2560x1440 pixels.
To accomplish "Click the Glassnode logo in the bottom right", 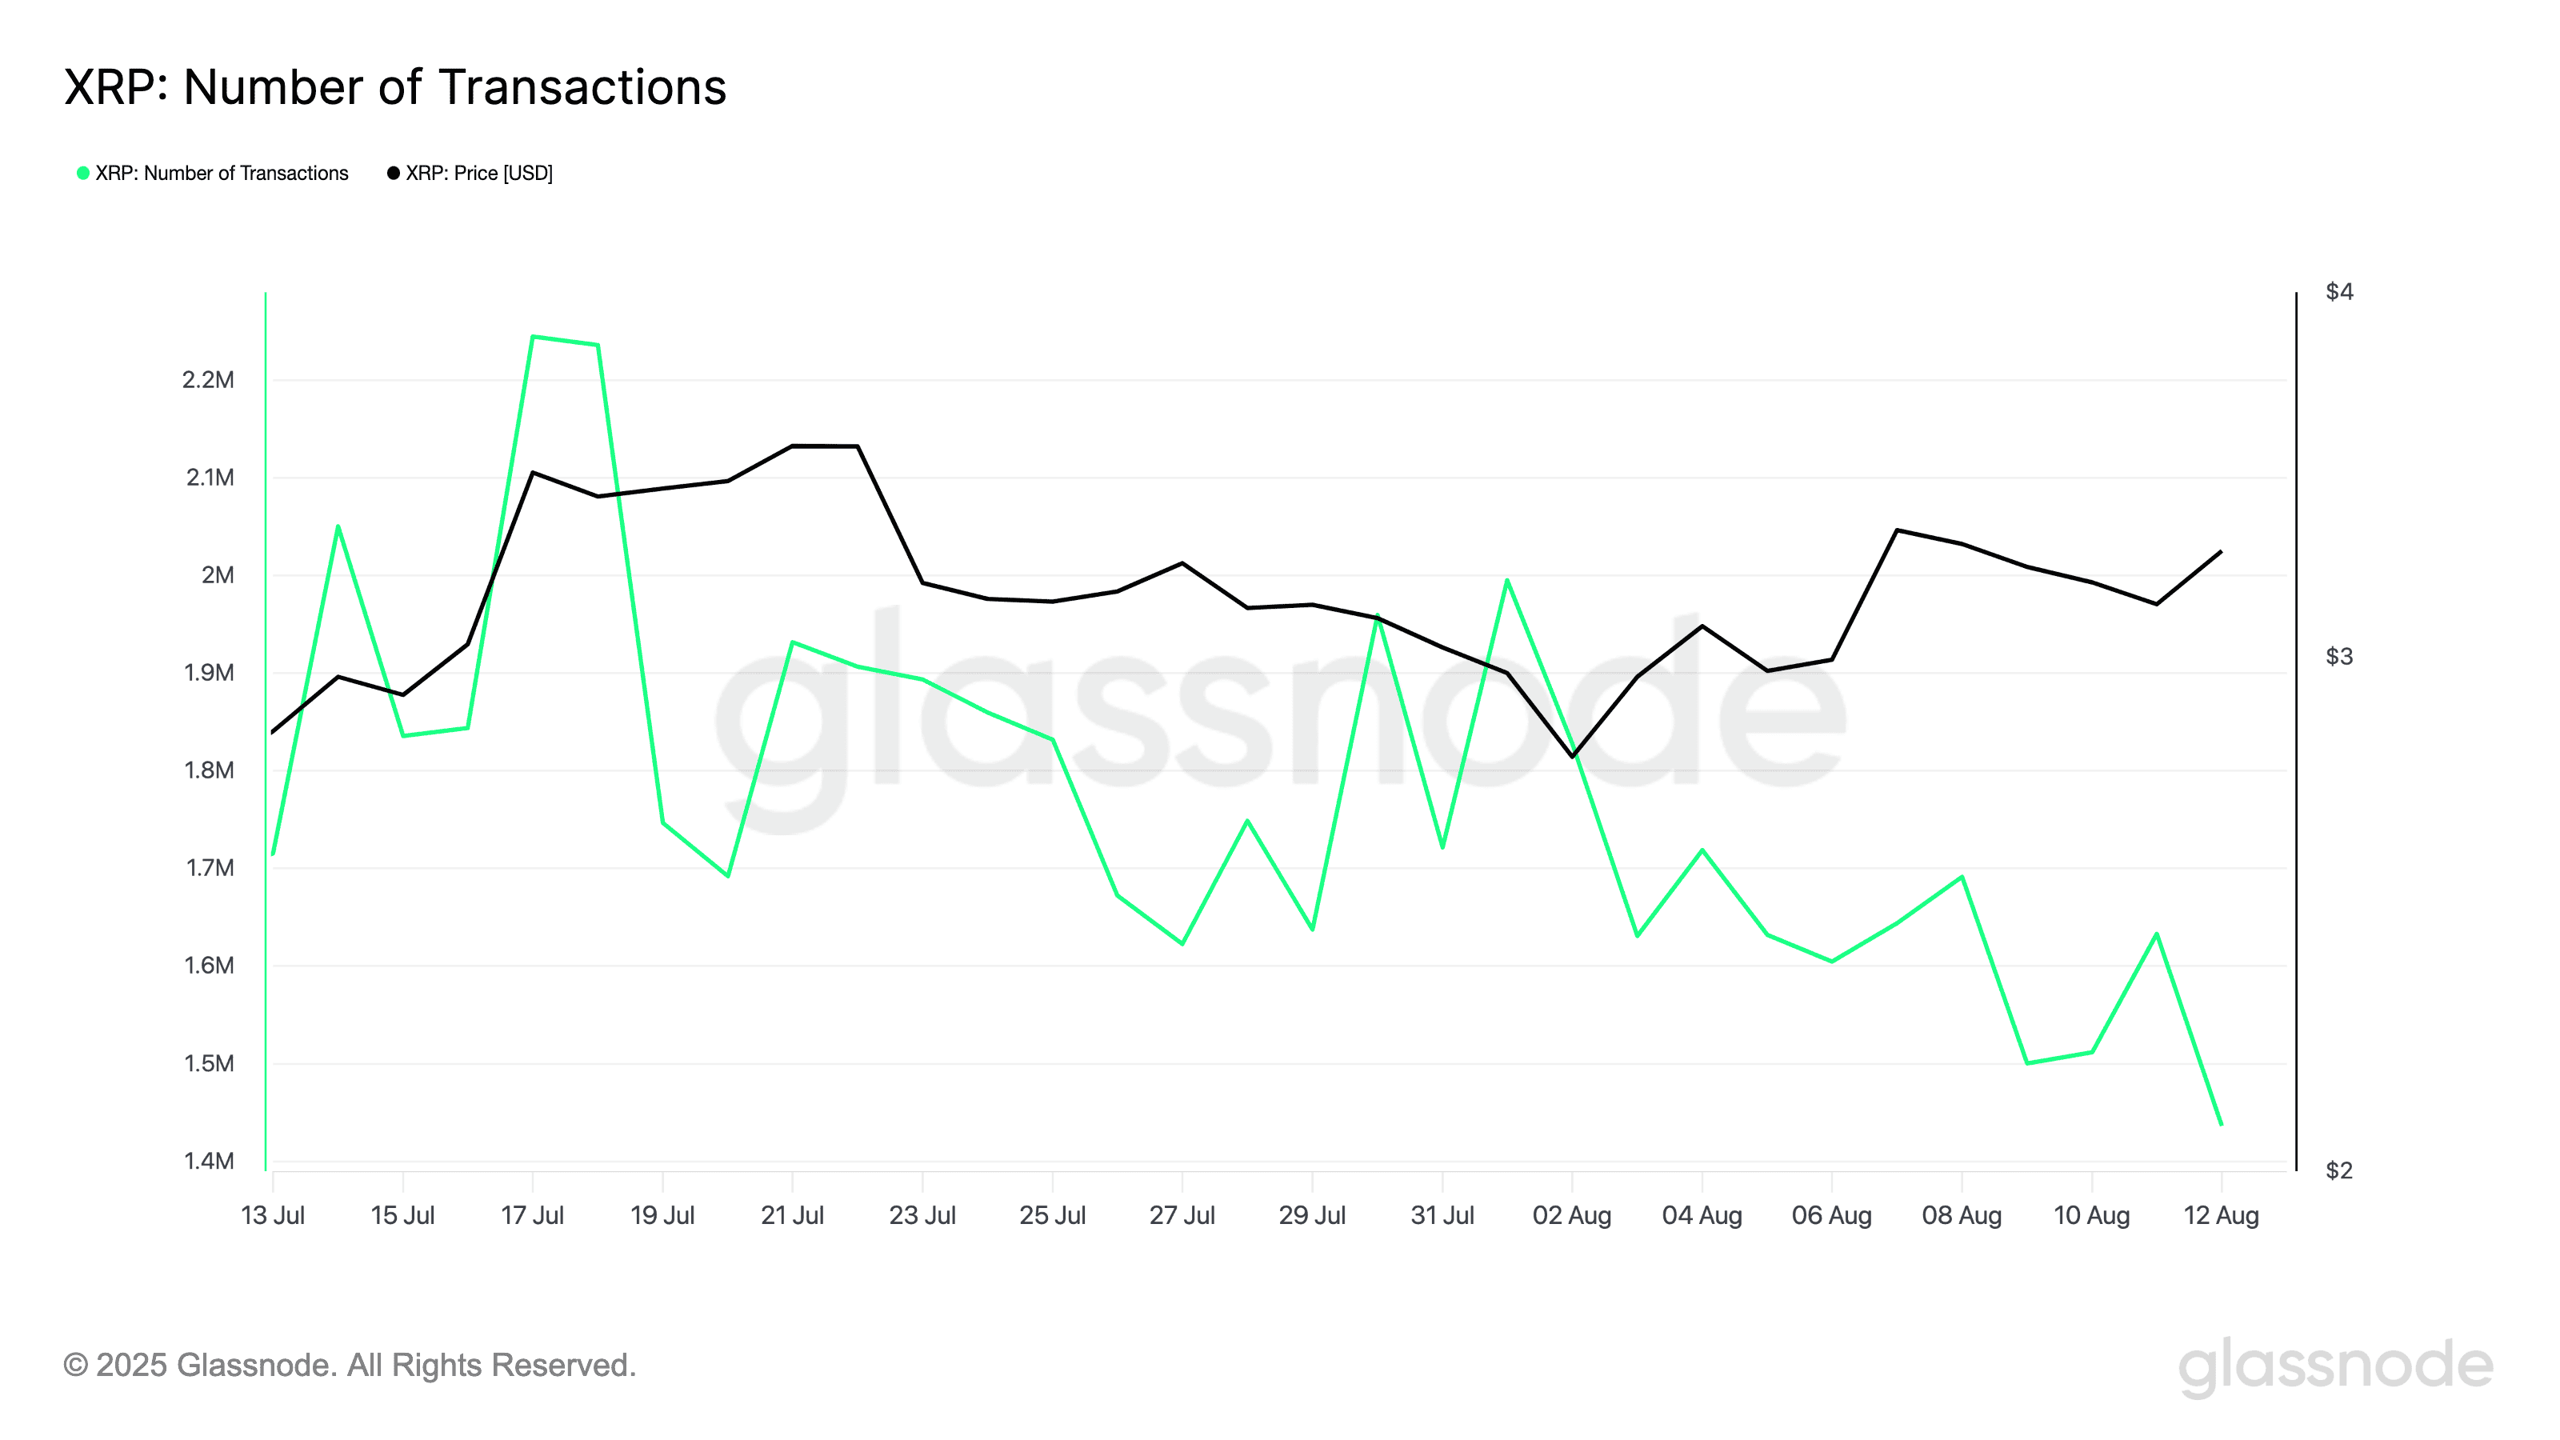I will coord(2335,1366).
